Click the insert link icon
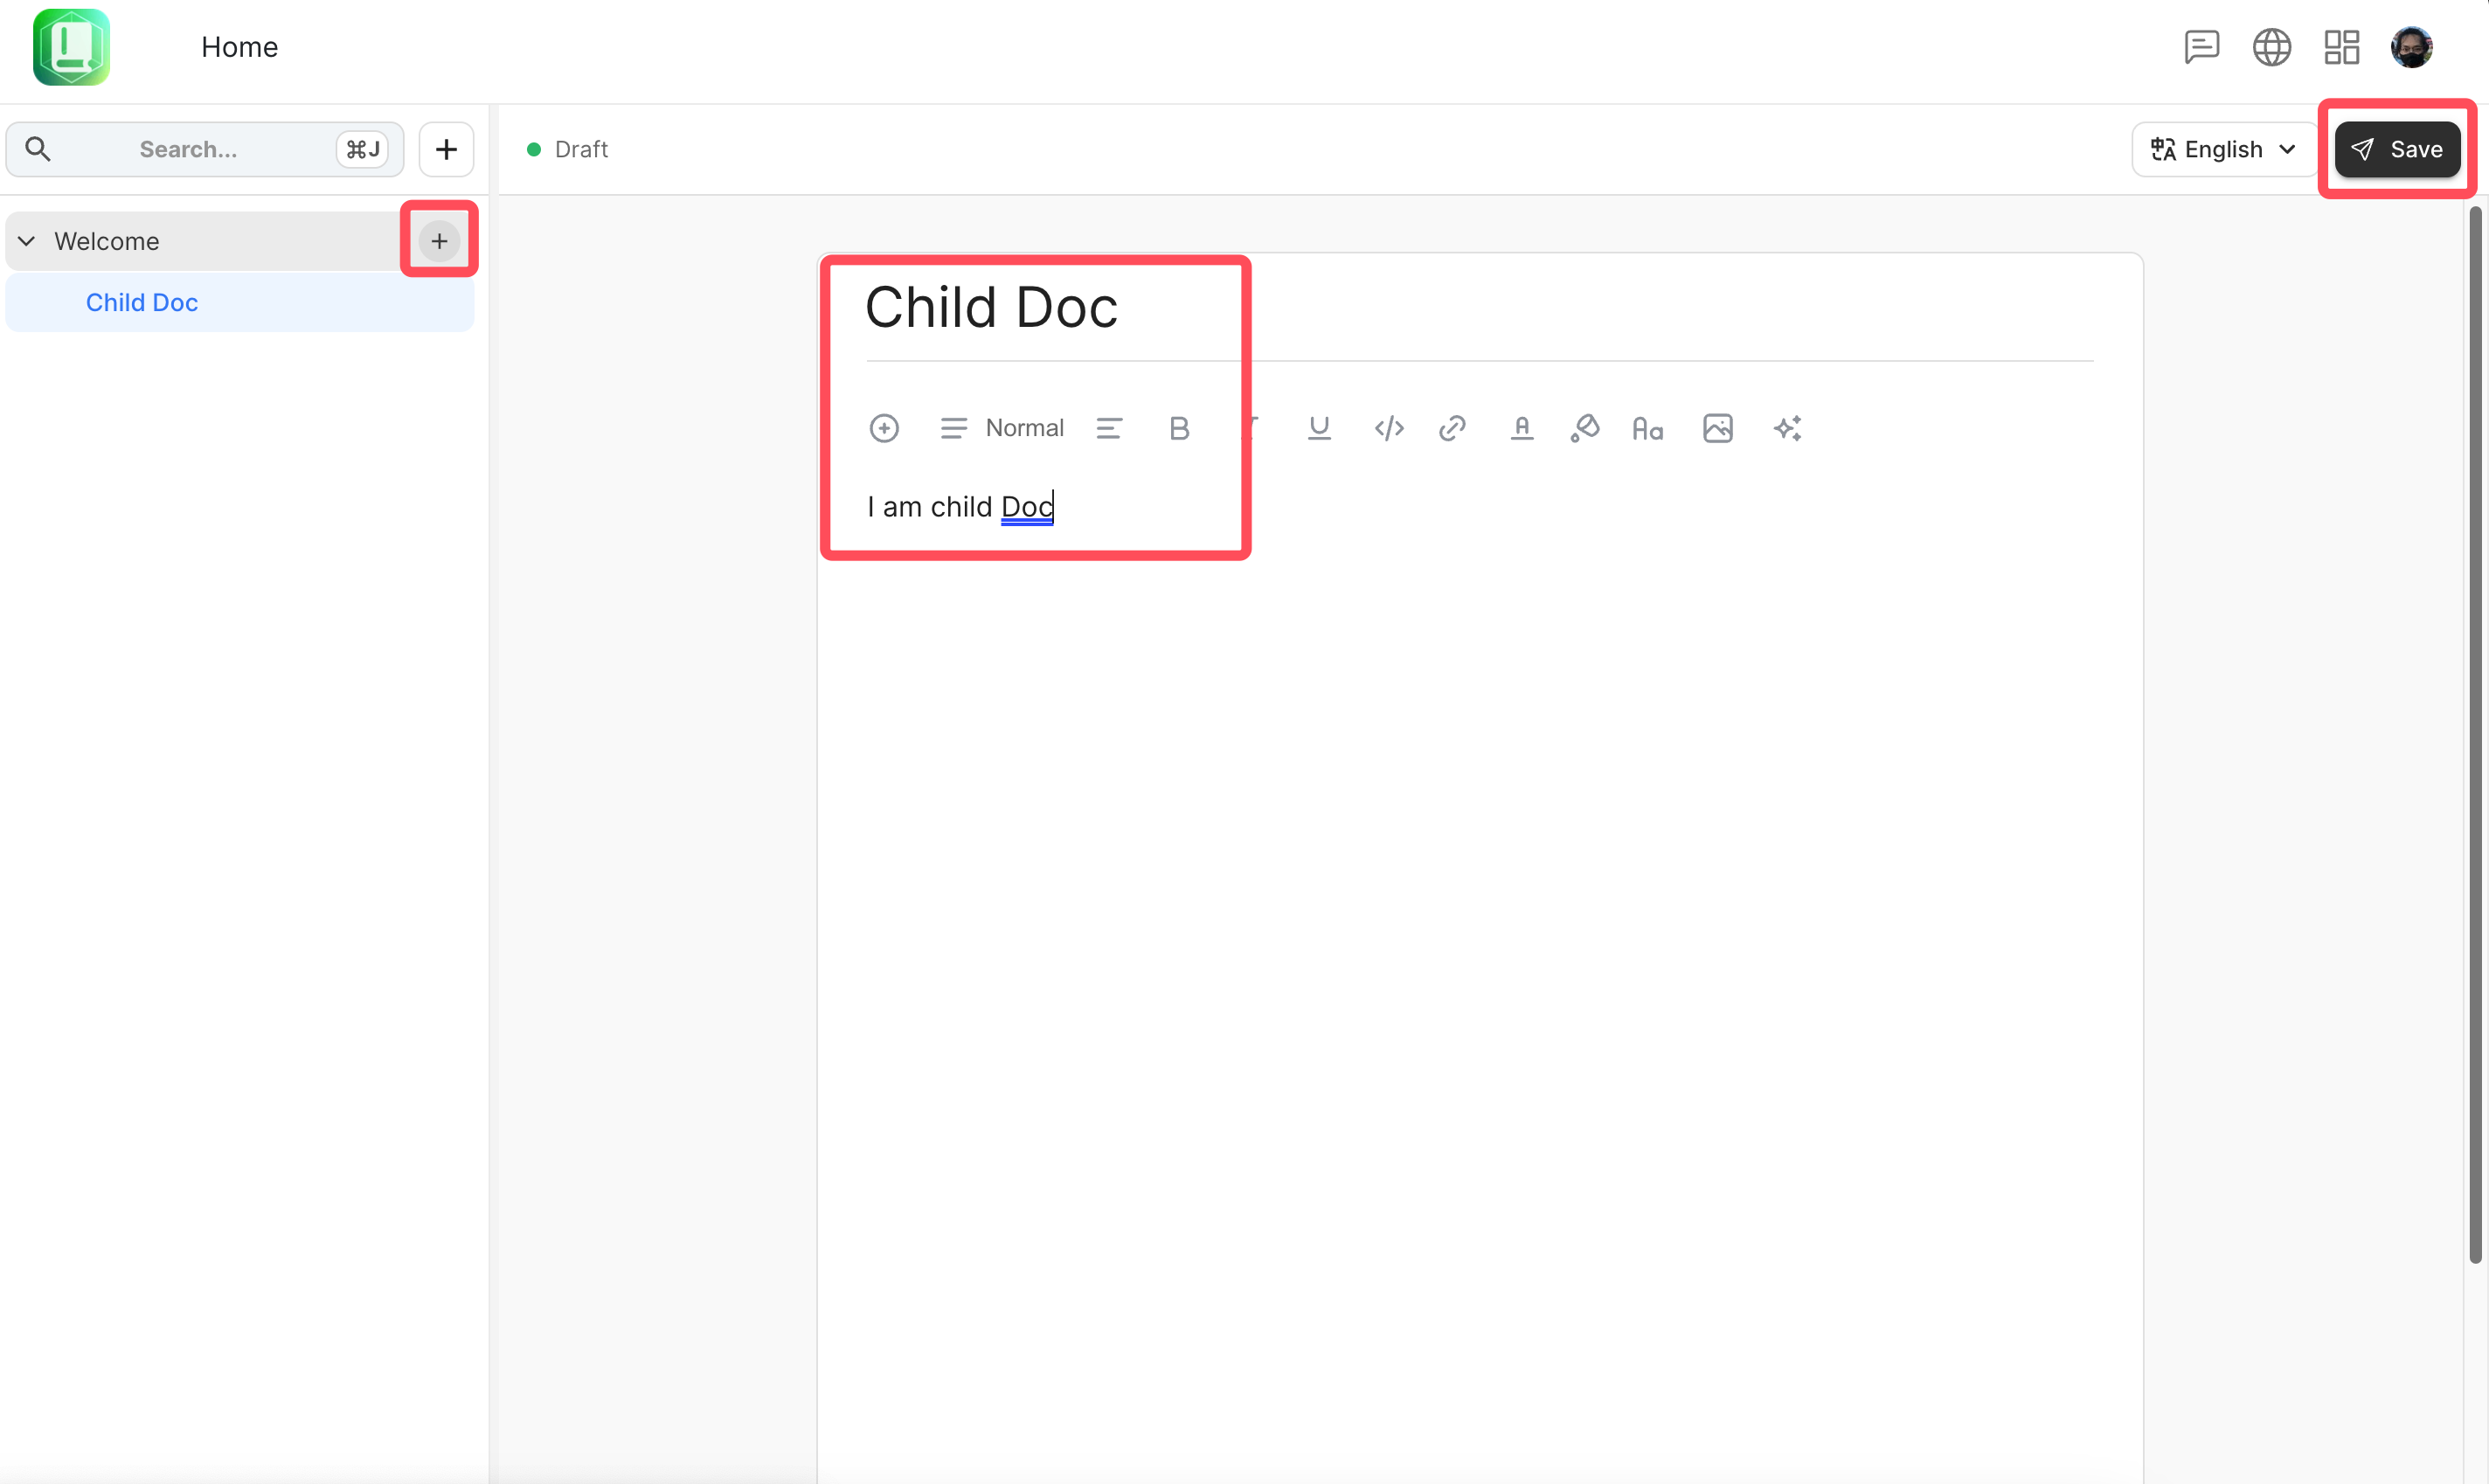Screen dimensions: 2489x1484 1452,428
